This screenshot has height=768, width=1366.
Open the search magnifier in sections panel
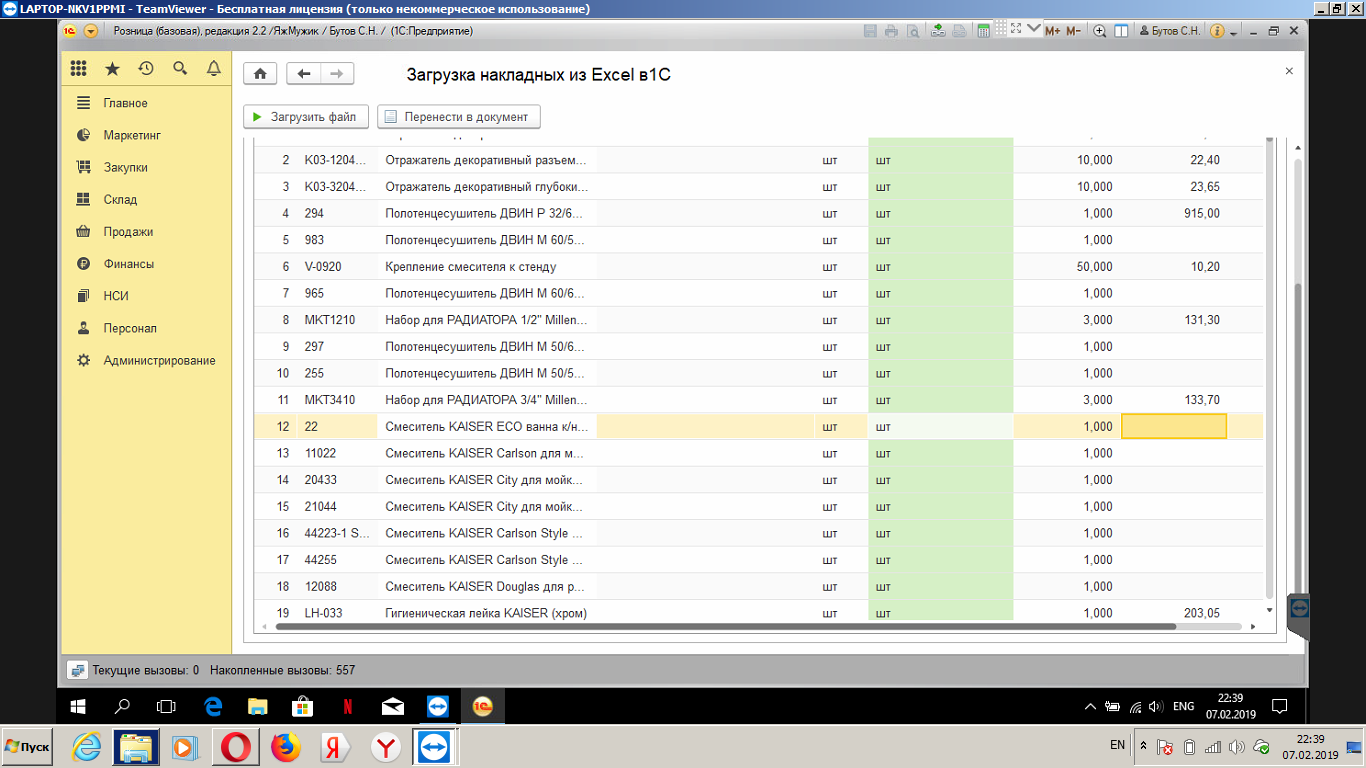tap(180, 68)
